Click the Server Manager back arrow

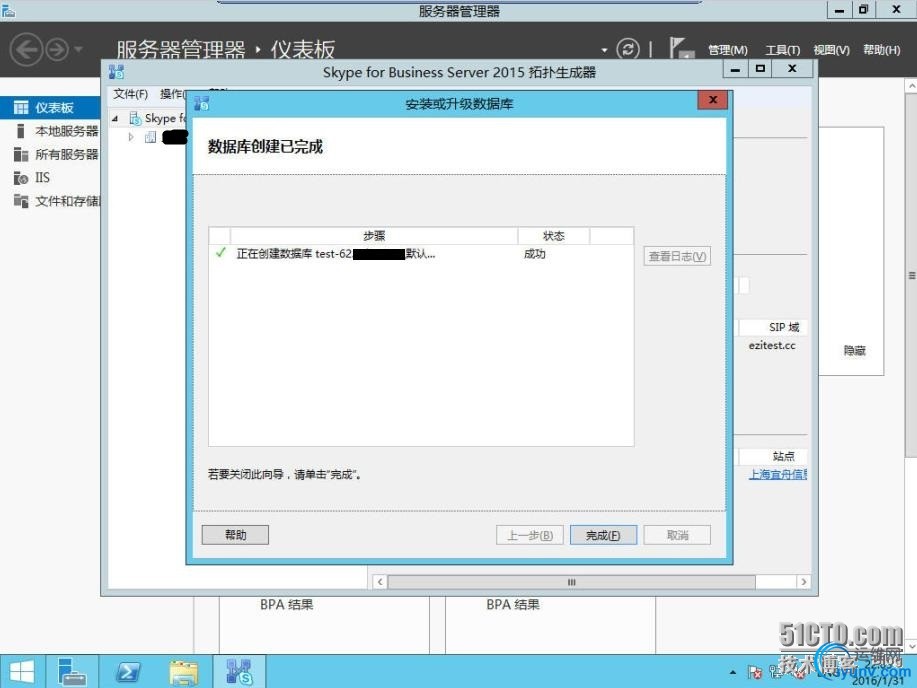pos(26,49)
